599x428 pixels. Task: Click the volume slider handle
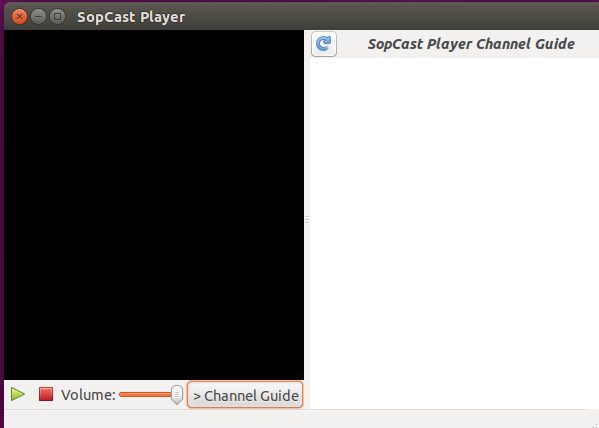pos(176,394)
